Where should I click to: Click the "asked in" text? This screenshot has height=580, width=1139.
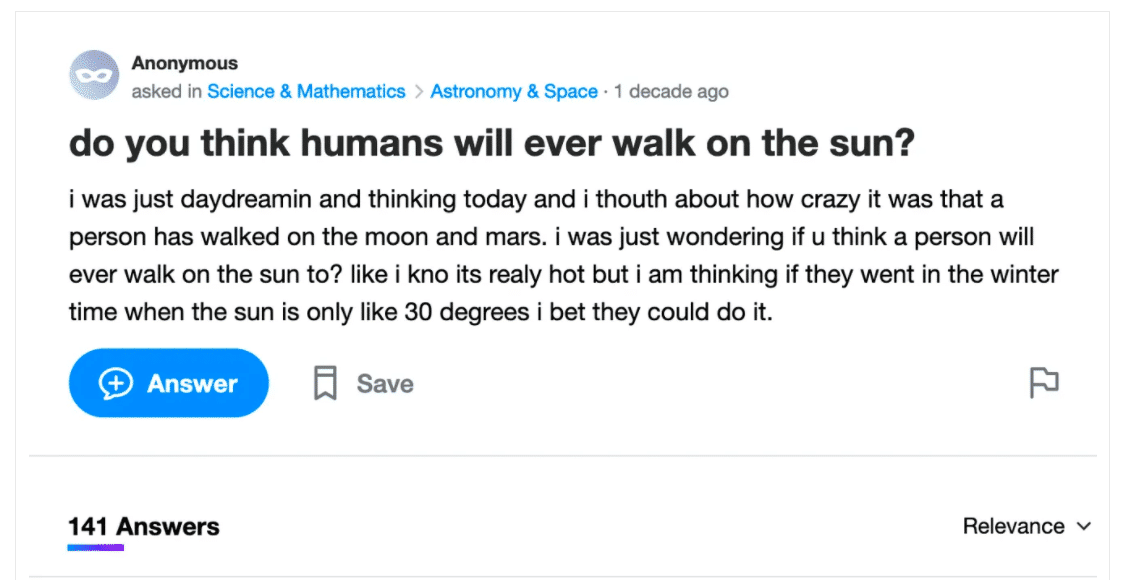point(166,92)
